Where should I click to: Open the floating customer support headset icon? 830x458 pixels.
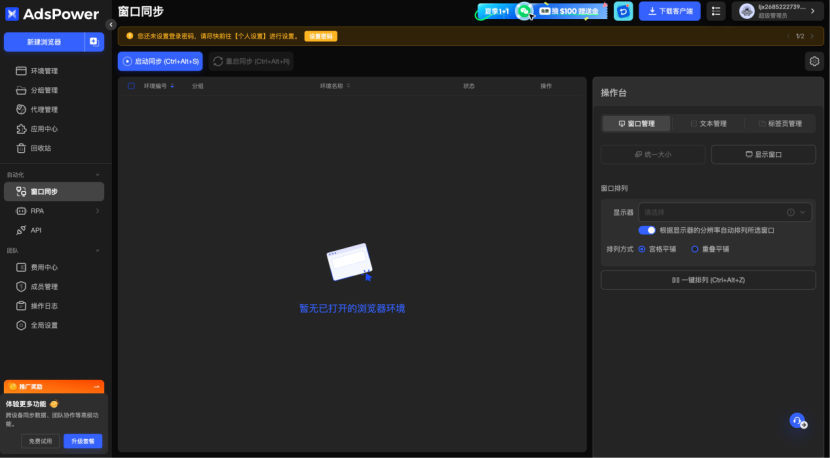[797, 421]
